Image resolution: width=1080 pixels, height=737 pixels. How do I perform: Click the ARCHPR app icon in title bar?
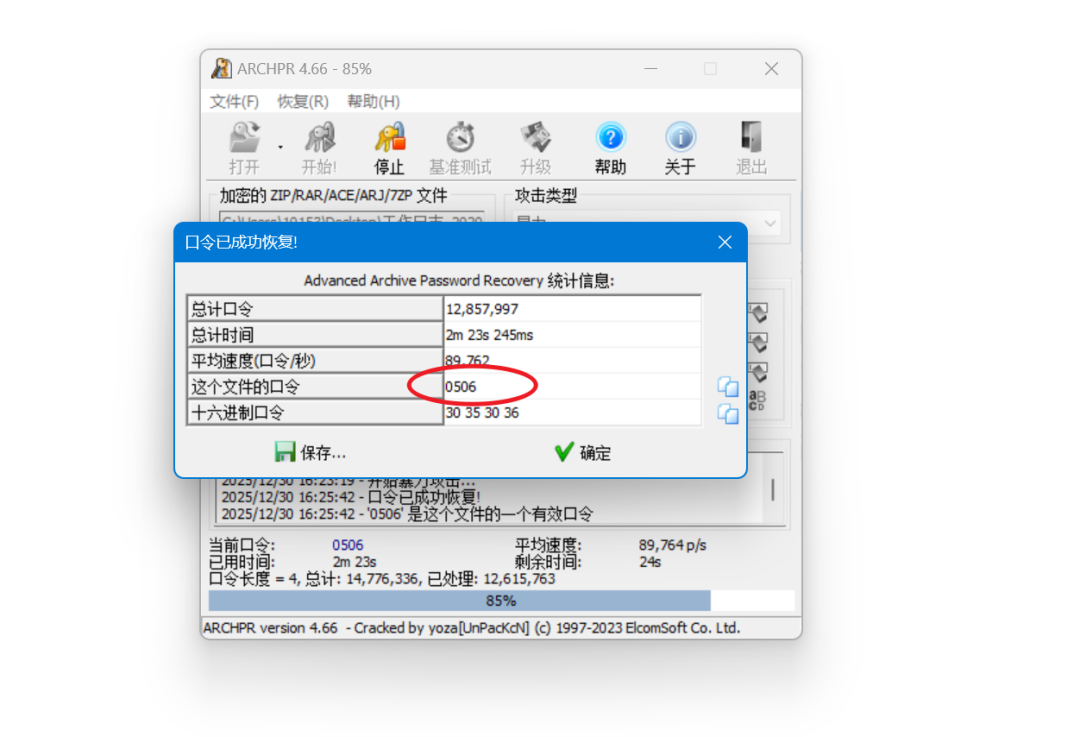click(x=221, y=68)
